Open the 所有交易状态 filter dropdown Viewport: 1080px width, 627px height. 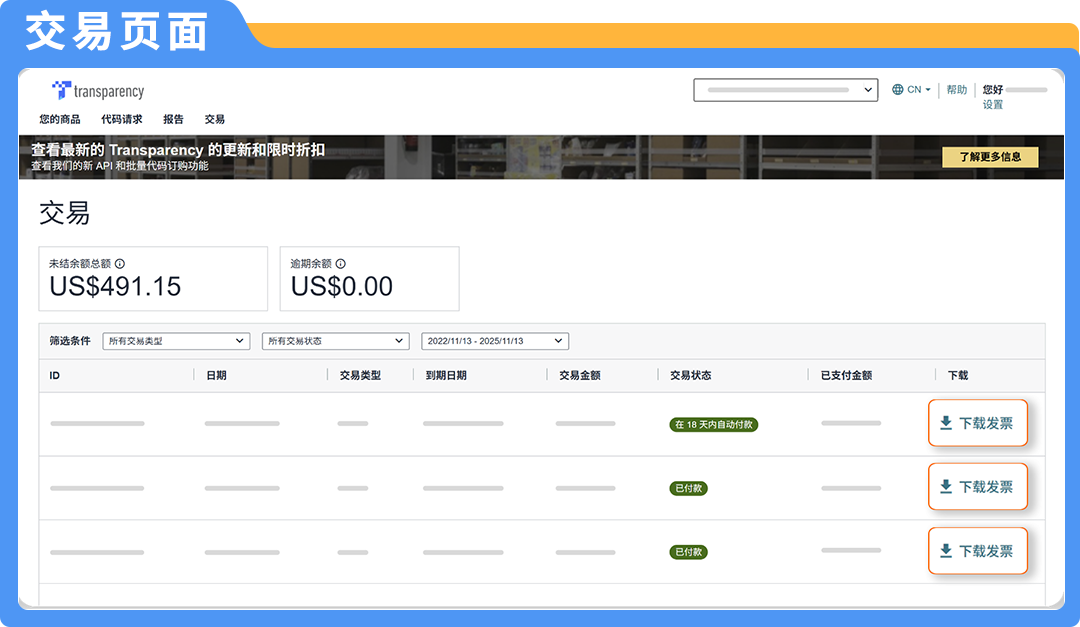335,340
